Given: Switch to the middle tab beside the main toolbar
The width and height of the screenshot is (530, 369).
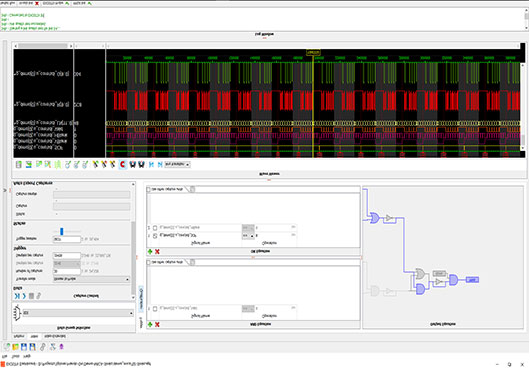Looking at the screenshot, I should coord(34,337).
